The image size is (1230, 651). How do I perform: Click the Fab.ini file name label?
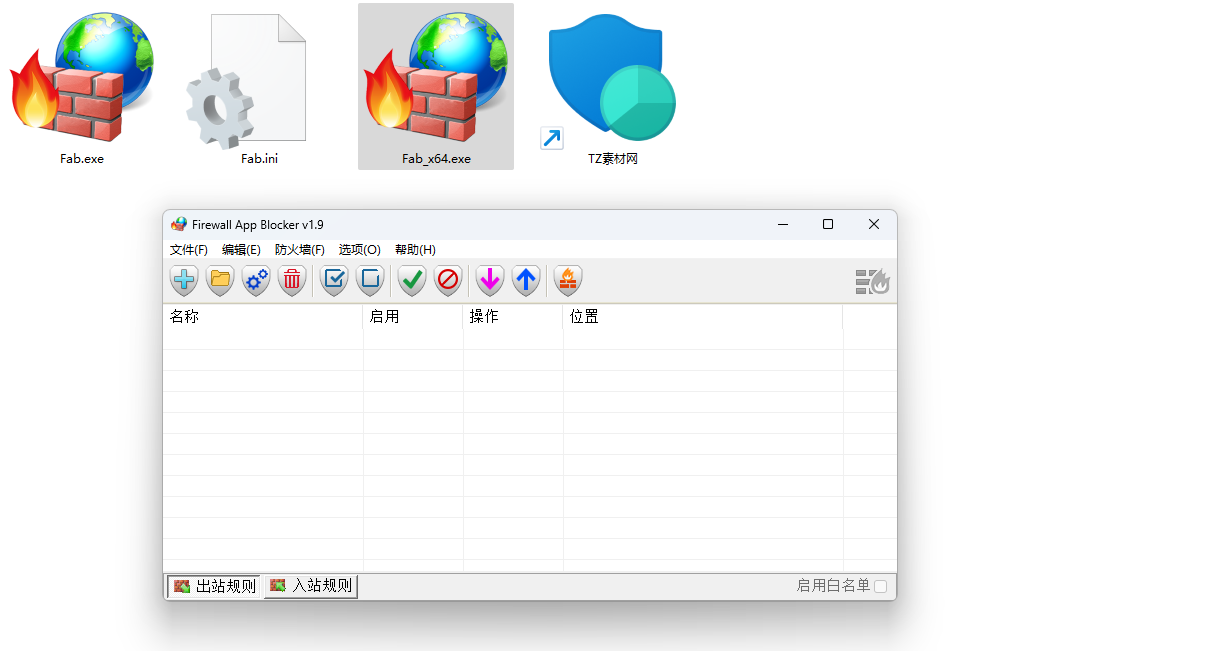259,159
